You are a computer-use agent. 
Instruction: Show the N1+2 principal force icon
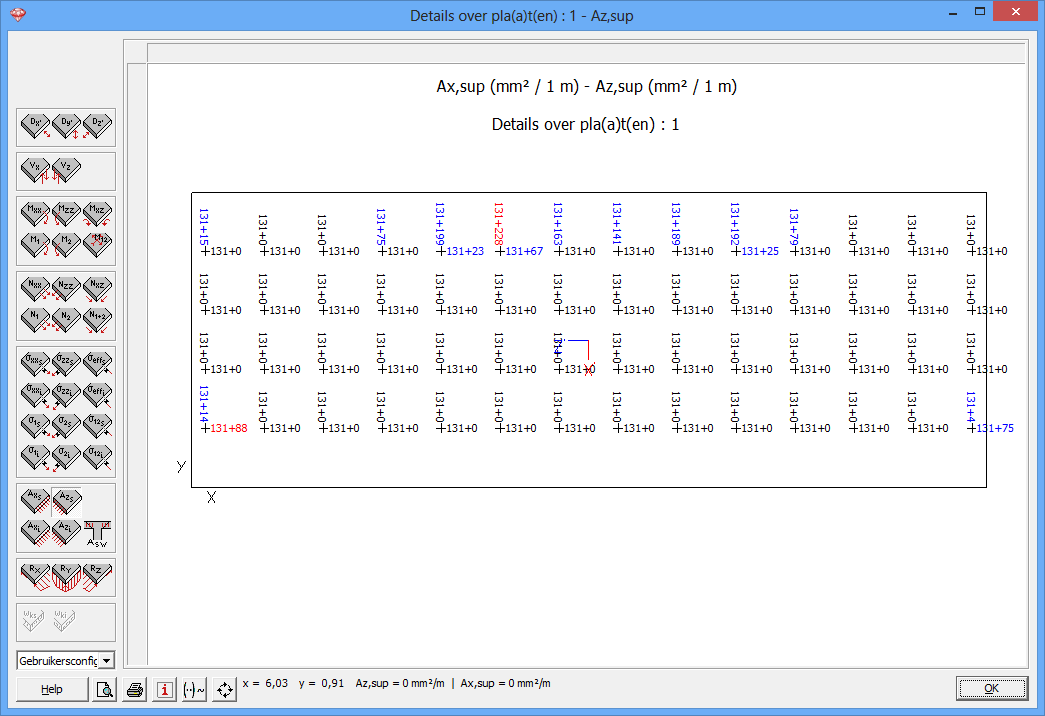point(97,319)
